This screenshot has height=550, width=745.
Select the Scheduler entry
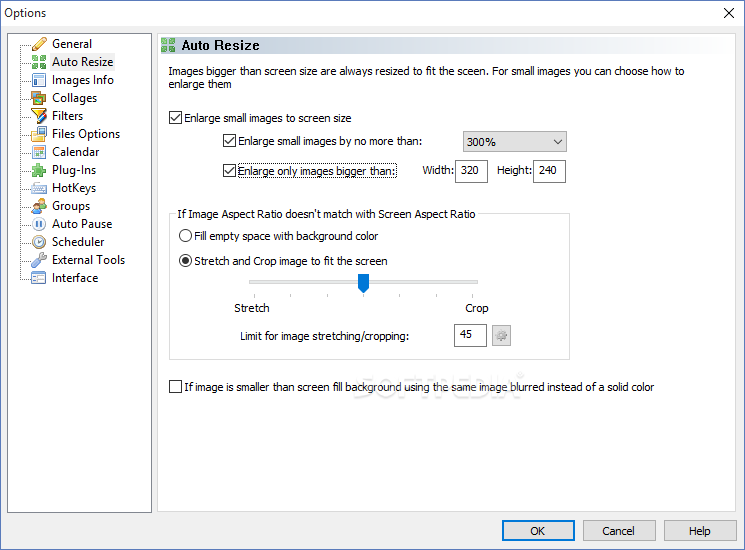click(x=78, y=242)
